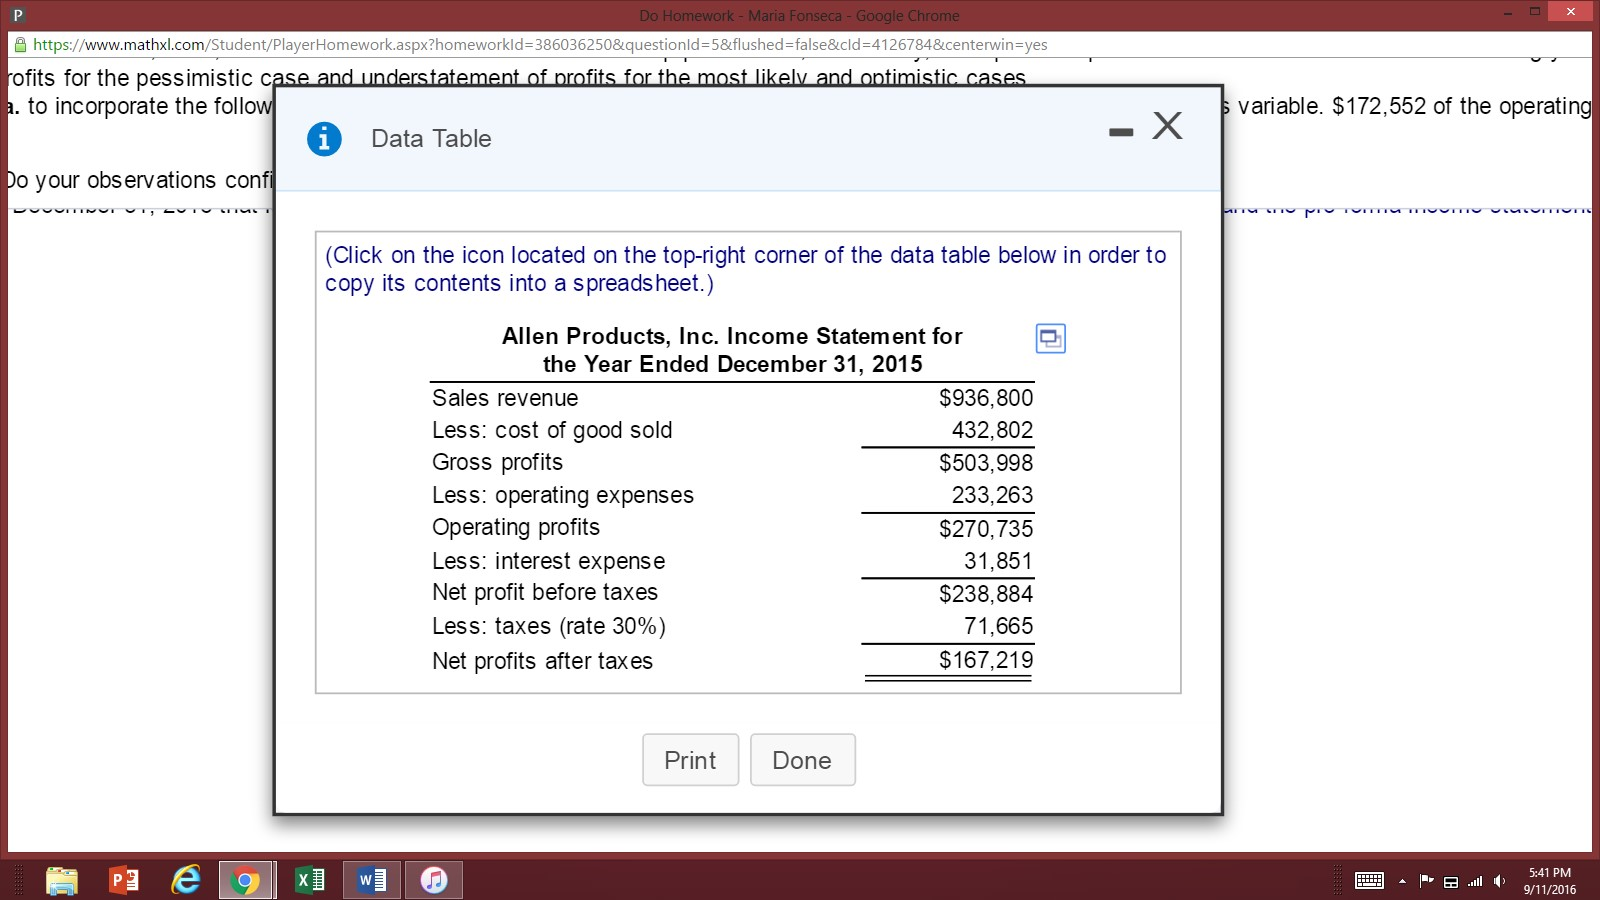
Task: Click the $270,735 operating profits value
Action: tap(986, 529)
